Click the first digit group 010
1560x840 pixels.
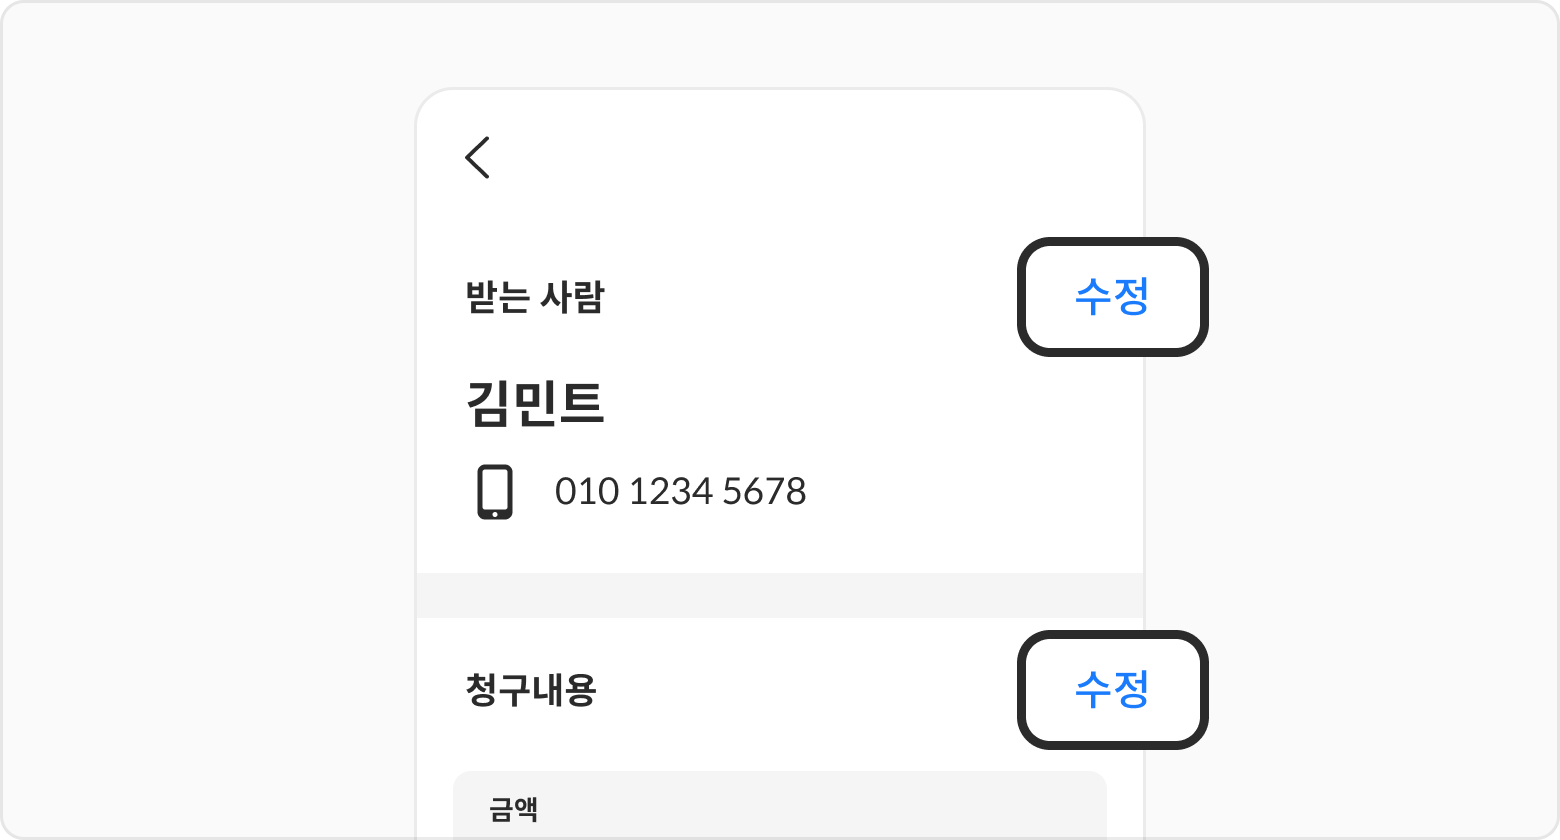click(587, 492)
